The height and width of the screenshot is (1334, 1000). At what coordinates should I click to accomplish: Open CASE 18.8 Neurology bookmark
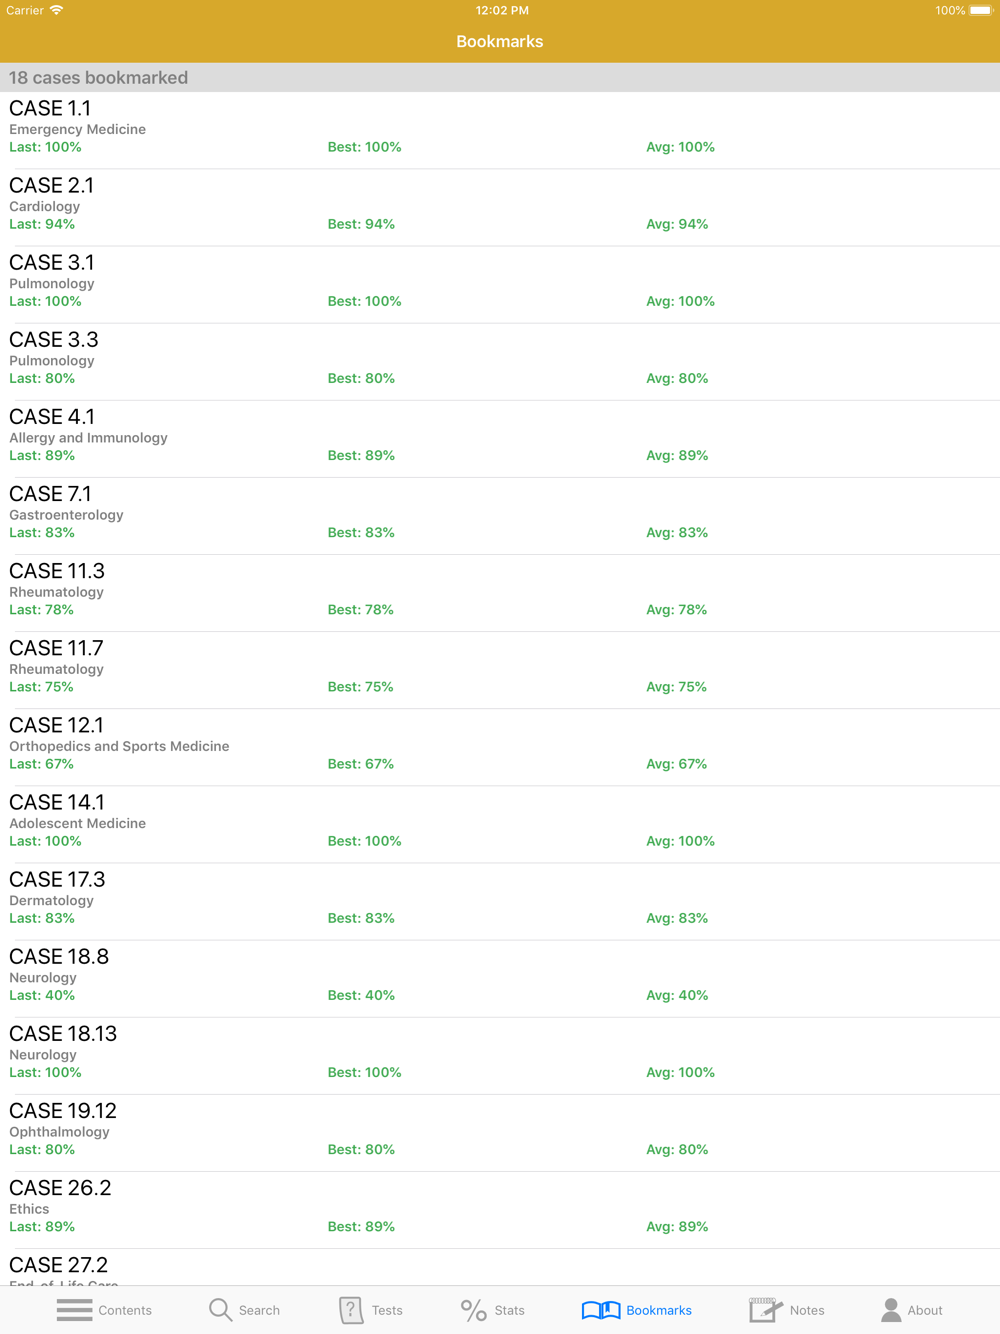[500, 978]
